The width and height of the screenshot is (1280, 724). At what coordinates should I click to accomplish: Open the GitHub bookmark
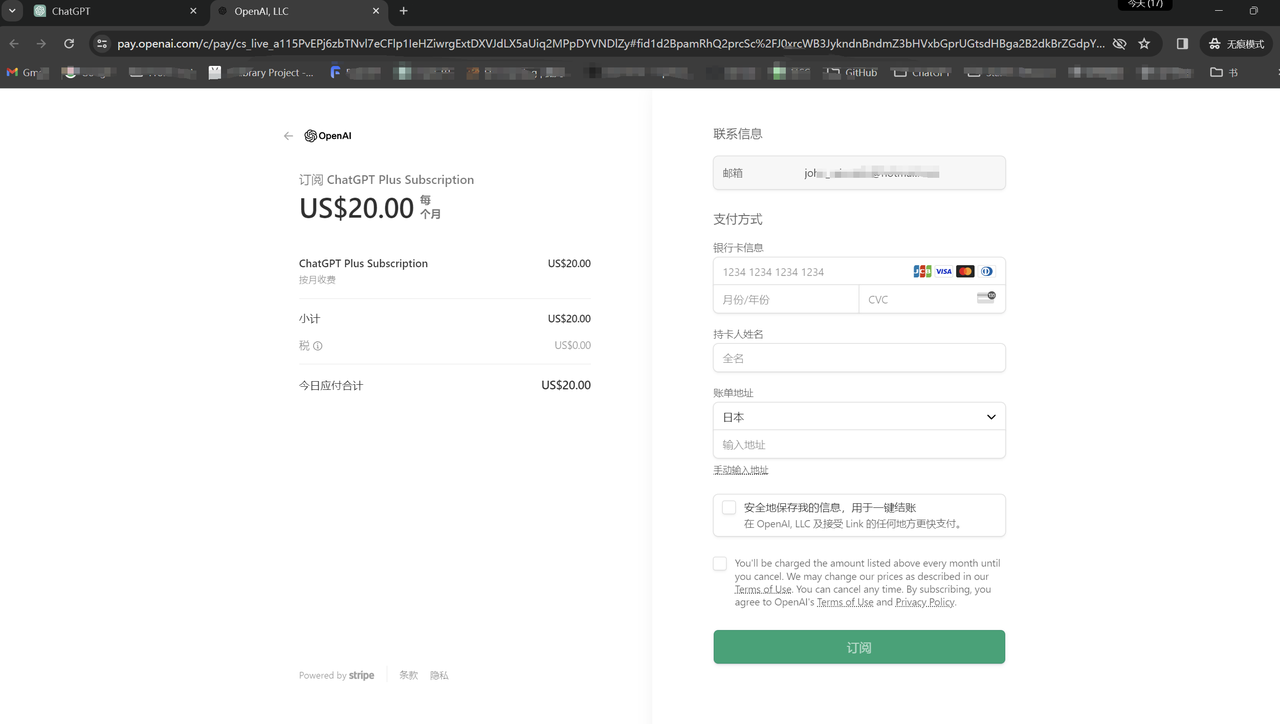click(852, 73)
